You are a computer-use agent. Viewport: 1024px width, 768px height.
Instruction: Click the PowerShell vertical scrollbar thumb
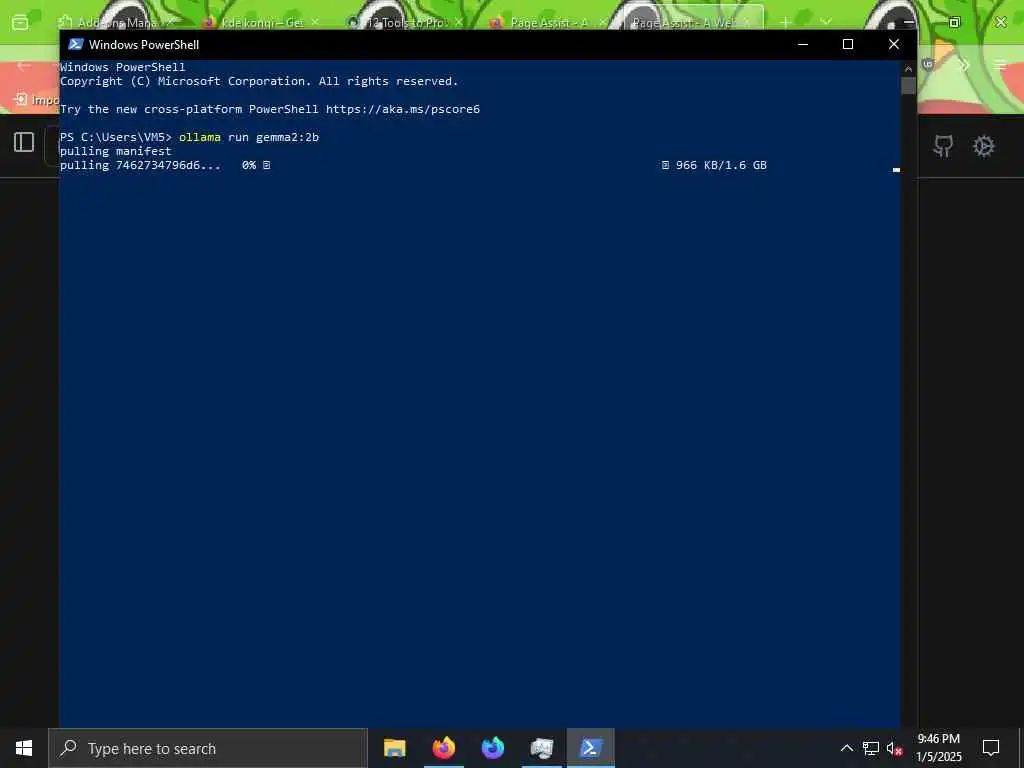point(908,86)
